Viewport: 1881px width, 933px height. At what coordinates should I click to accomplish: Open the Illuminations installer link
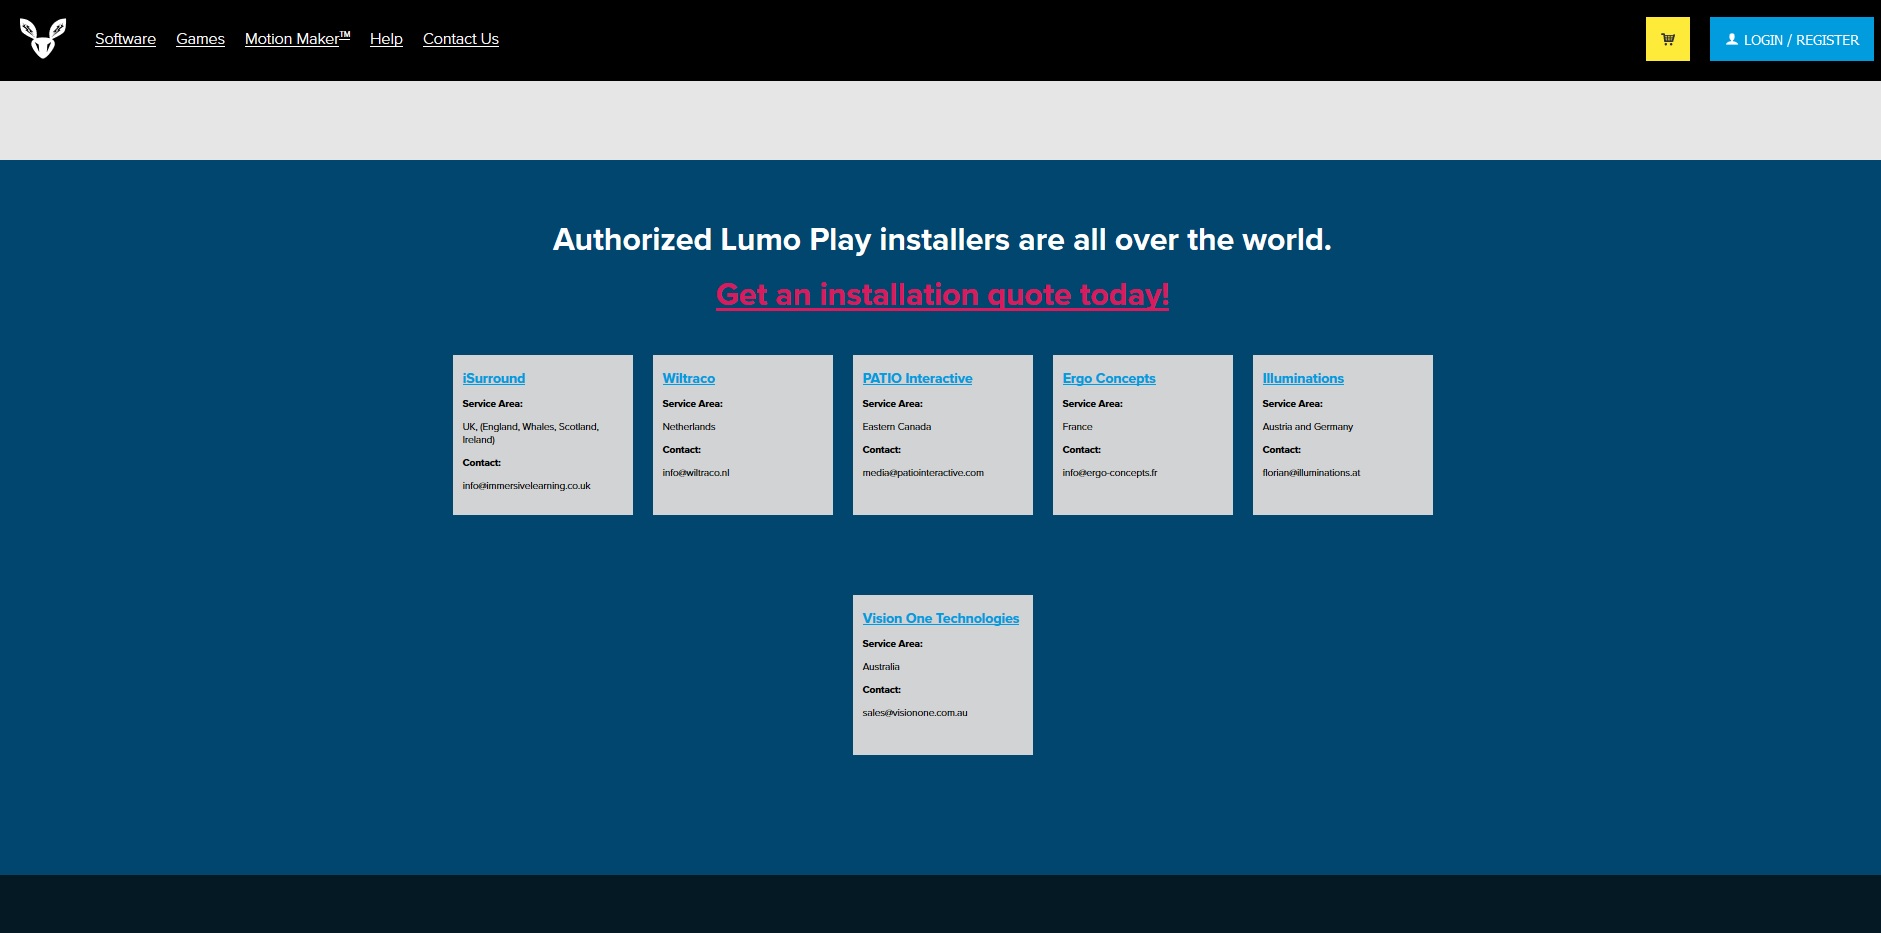point(1302,378)
